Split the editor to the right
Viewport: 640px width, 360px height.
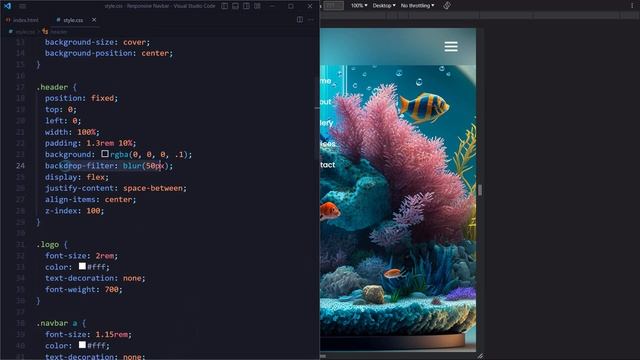click(x=300, y=20)
